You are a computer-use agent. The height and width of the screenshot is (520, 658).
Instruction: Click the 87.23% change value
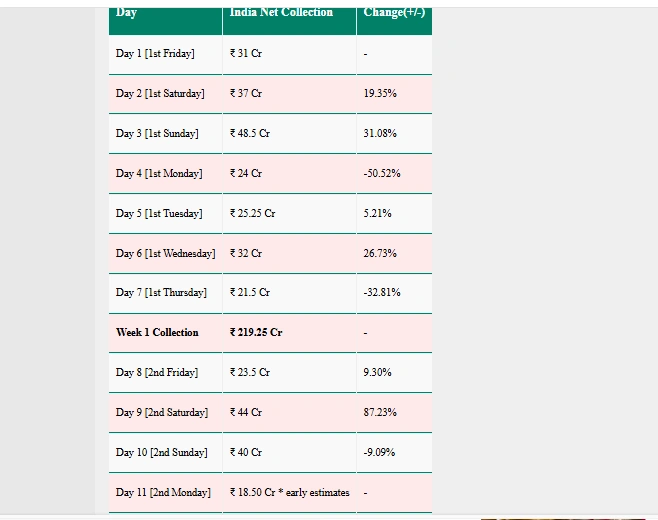click(x=380, y=412)
